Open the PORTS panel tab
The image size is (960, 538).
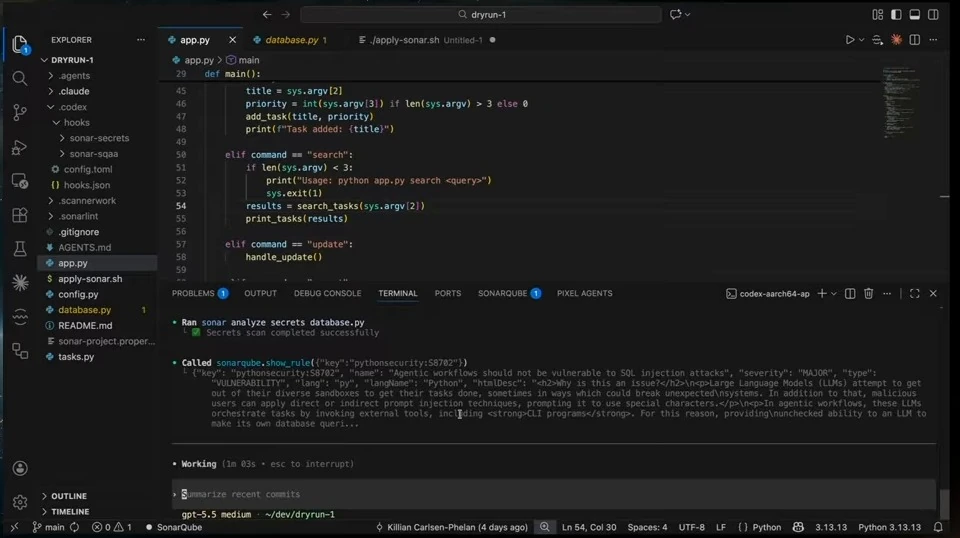[448, 294]
